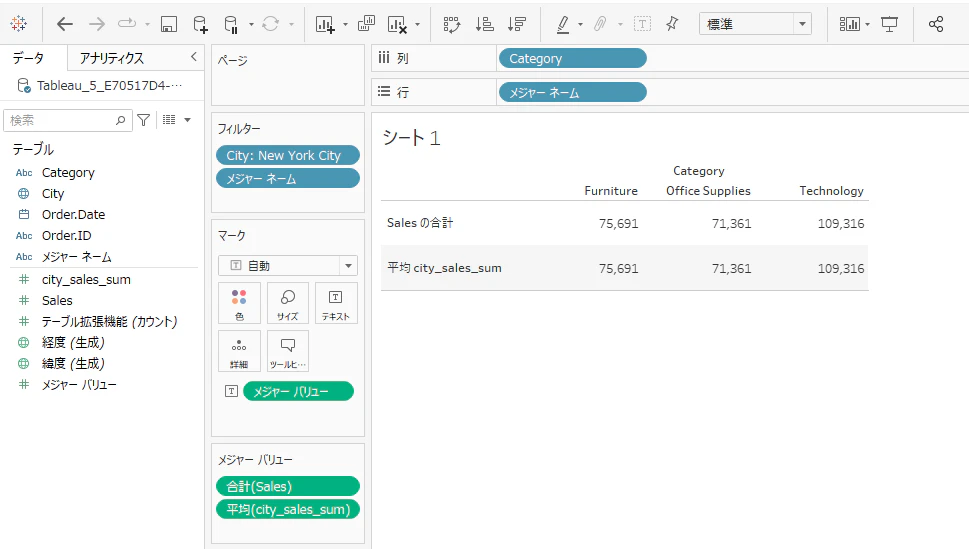Select the 緯度 (生成) field
Image resolution: width=969 pixels, height=549 pixels.
[73, 364]
